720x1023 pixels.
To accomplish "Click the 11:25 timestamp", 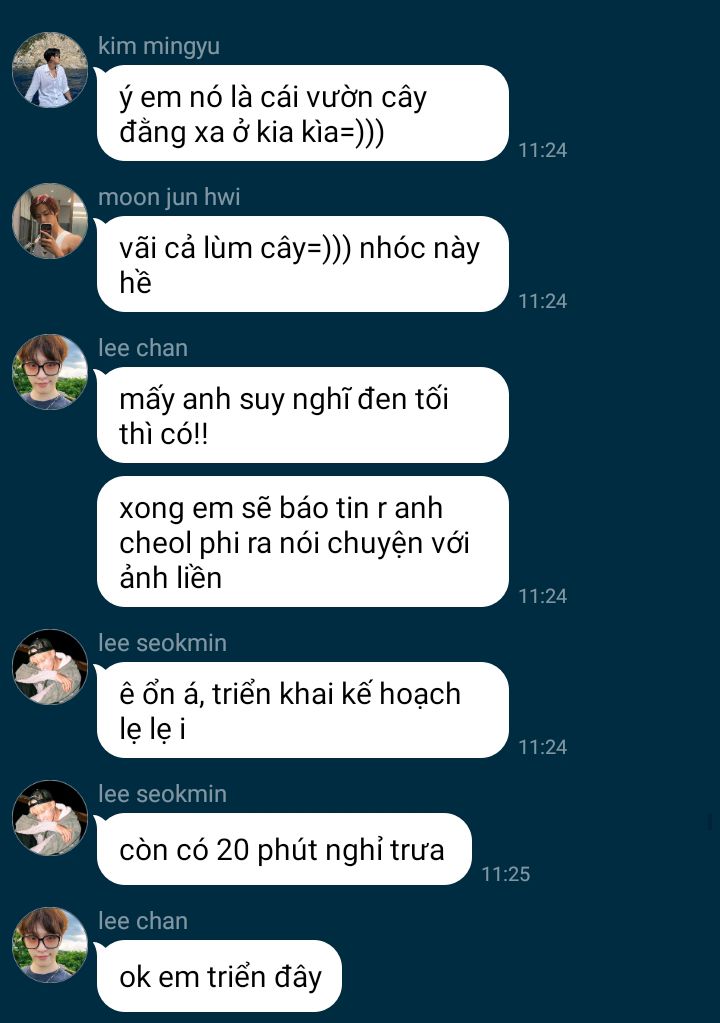I will [x=505, y=874].
